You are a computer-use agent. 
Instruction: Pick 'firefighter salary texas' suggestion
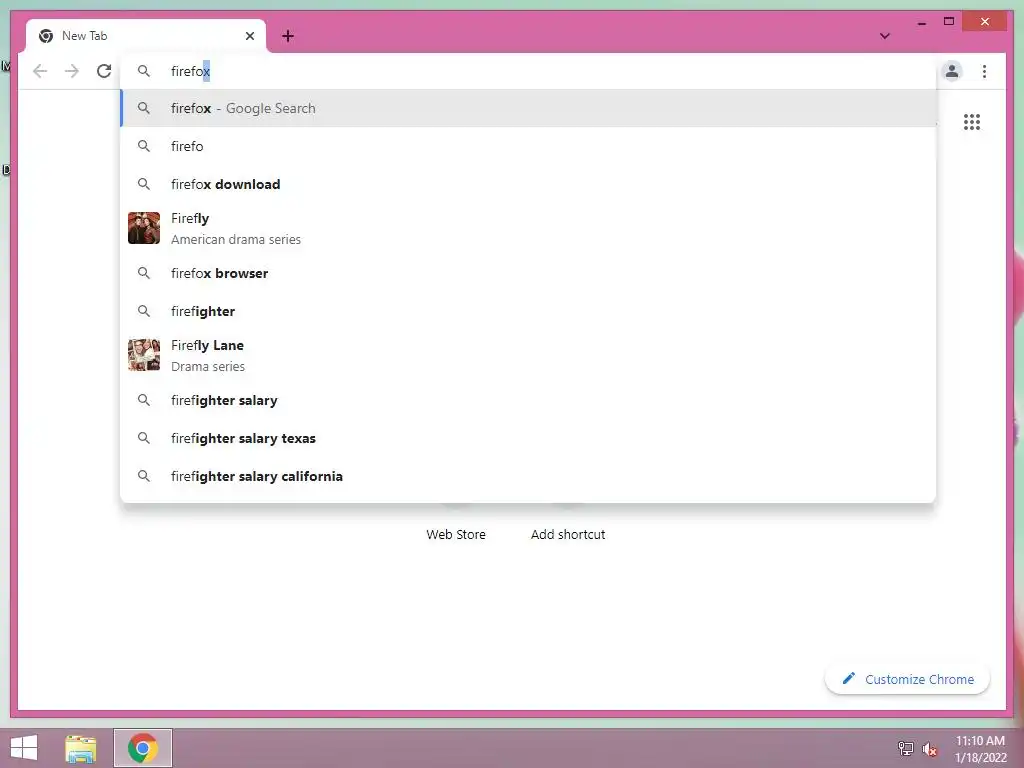[528, 438]
